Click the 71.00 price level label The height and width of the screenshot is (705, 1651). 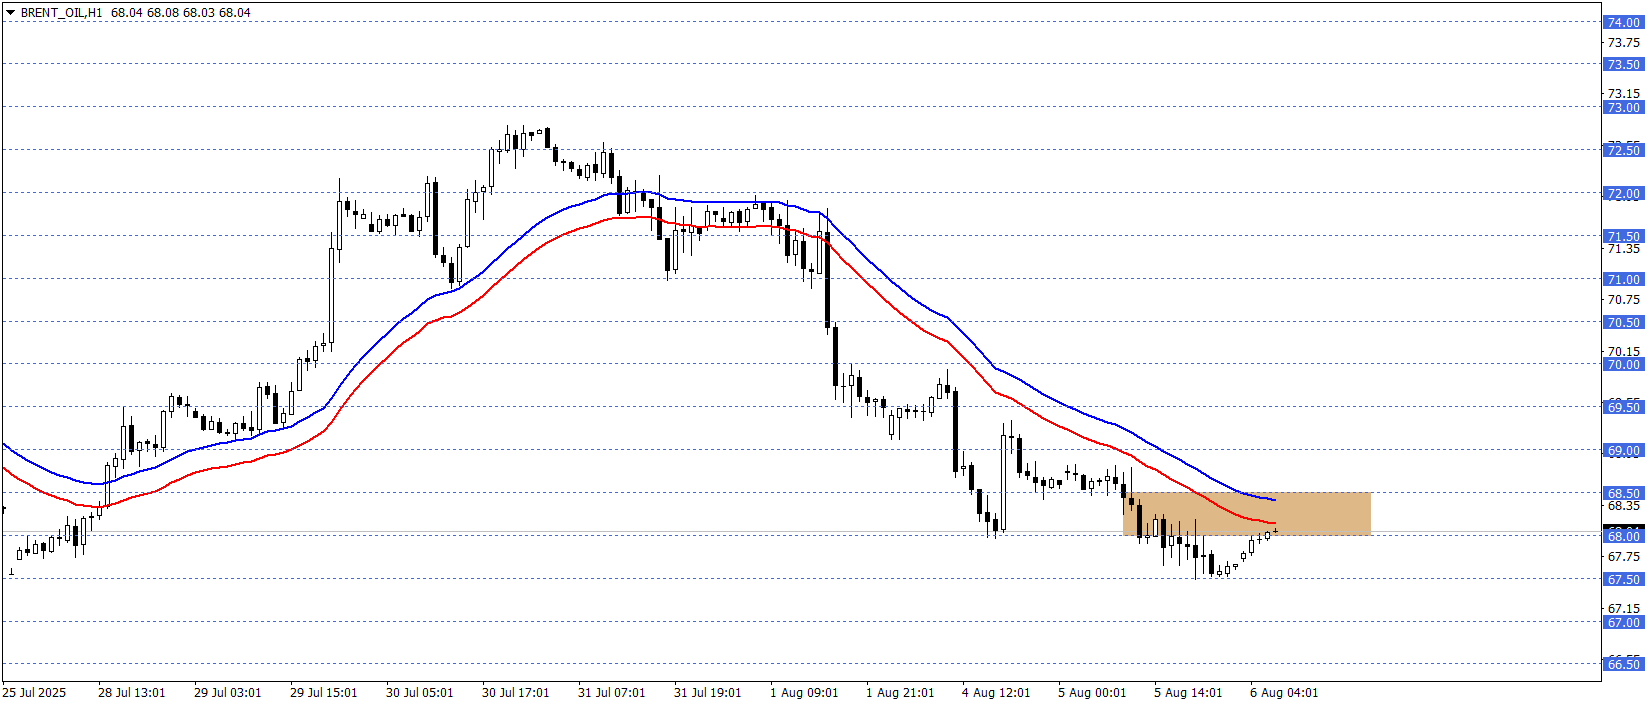click(1623, 279)
